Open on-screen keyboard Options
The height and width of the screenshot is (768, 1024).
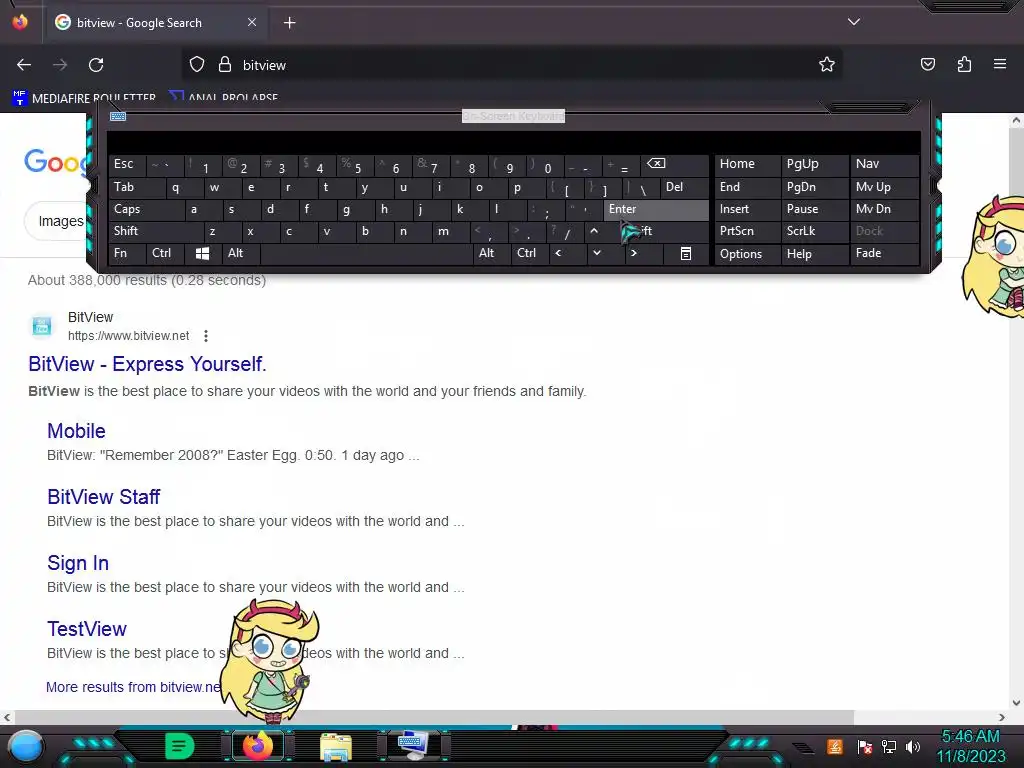point(747,254)
